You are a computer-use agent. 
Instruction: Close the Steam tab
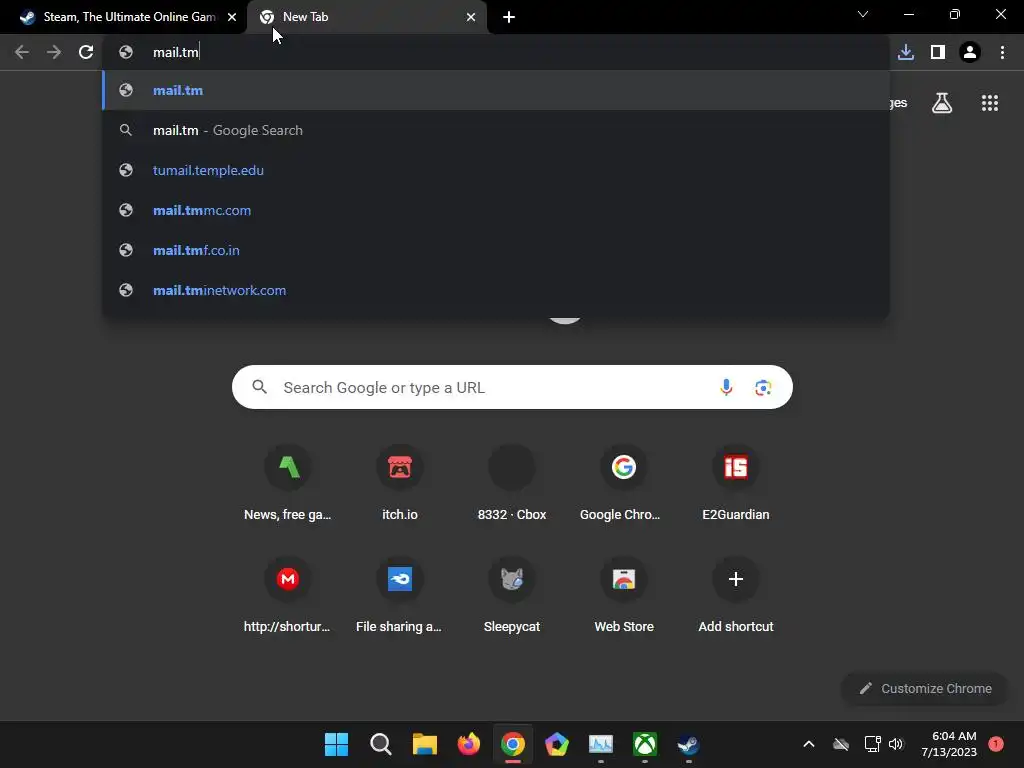(232, 17)
